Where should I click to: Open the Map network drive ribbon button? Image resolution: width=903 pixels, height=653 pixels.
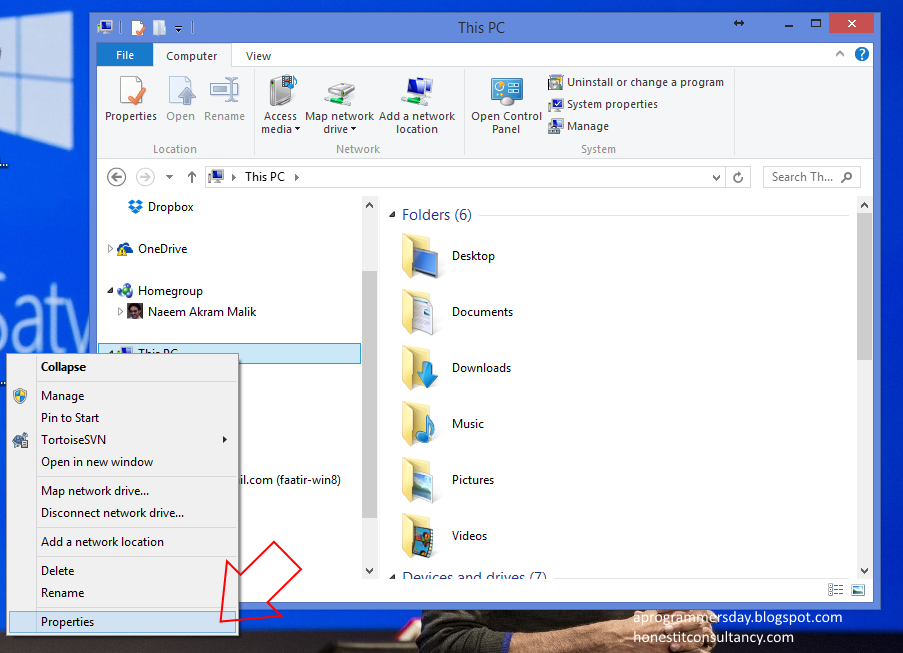pyautogui.click(x=339, y=105)
